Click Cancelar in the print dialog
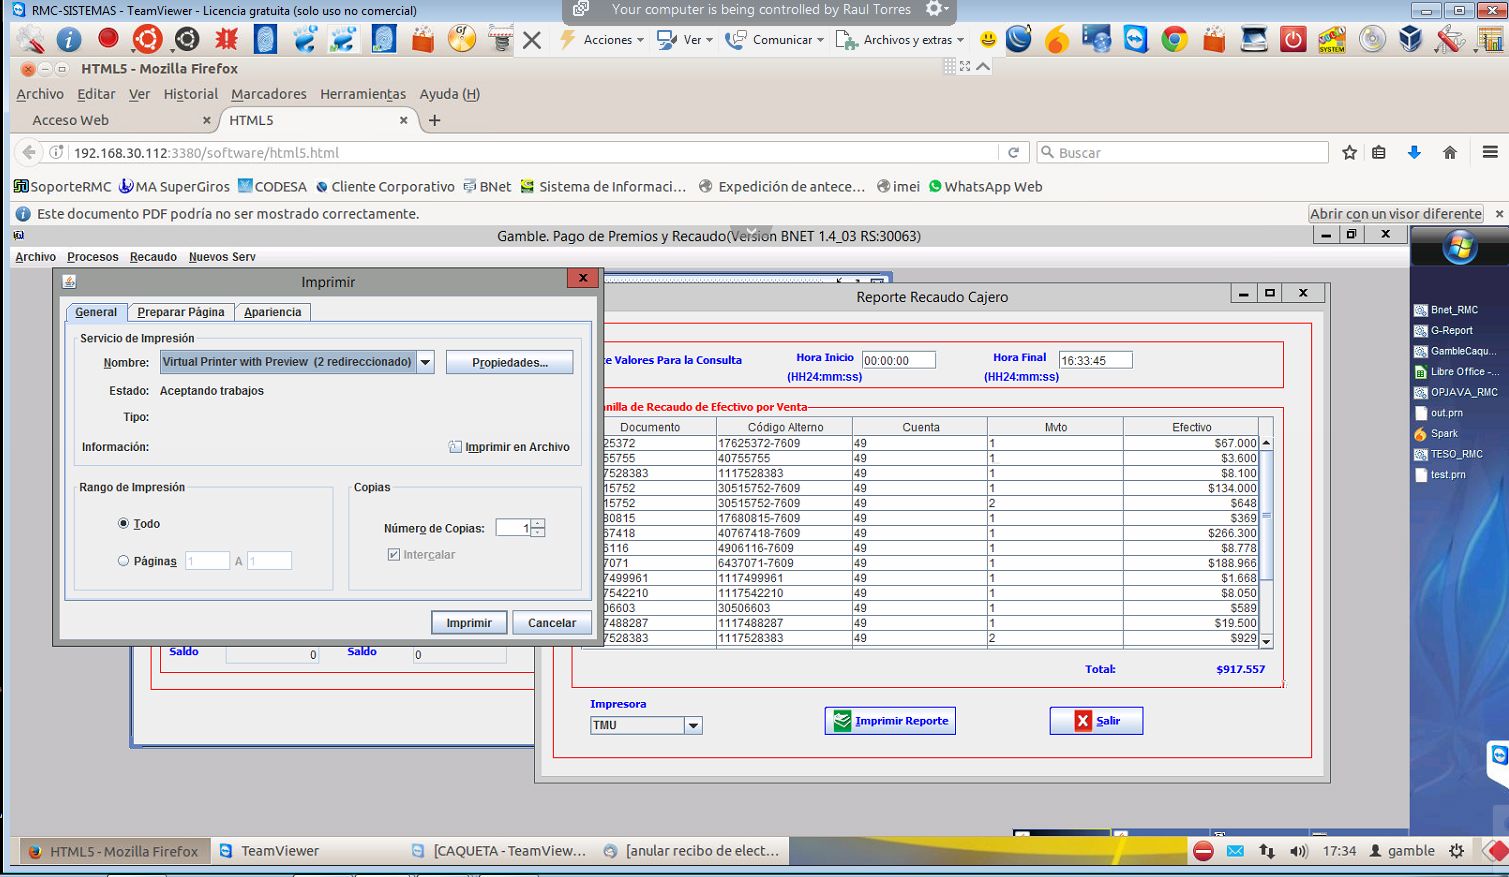 click(551, 623)
